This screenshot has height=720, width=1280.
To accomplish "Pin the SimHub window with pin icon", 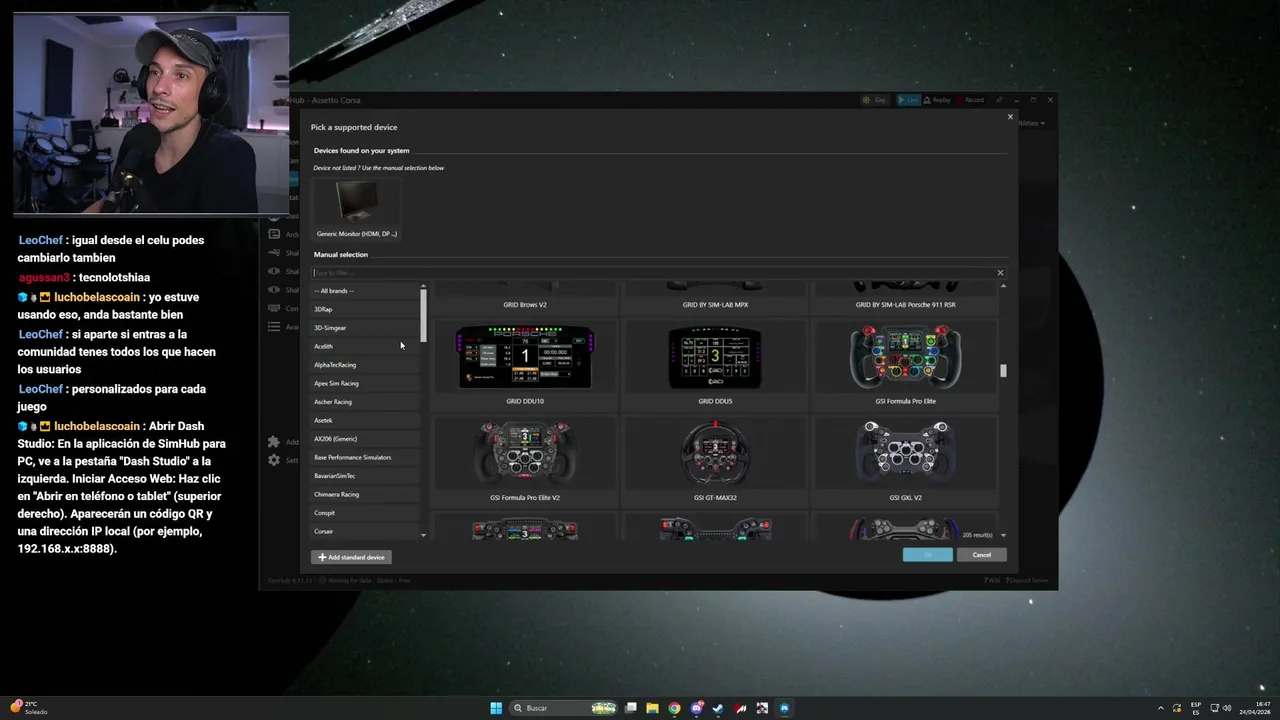I will 999,100.
